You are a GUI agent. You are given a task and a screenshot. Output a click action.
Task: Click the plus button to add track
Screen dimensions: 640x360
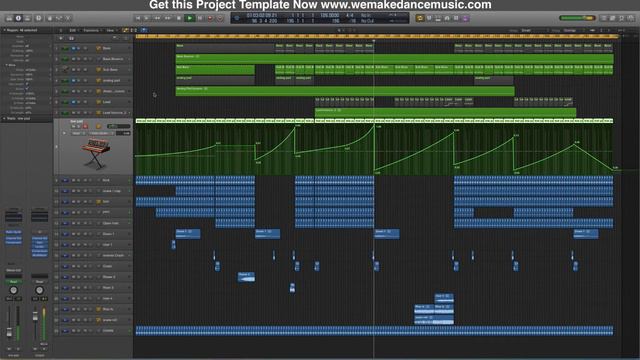coord(61,38)
